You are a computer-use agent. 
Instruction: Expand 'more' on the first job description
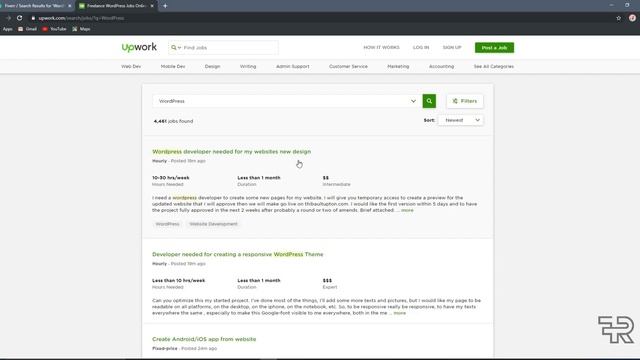(x=407, y=210)
